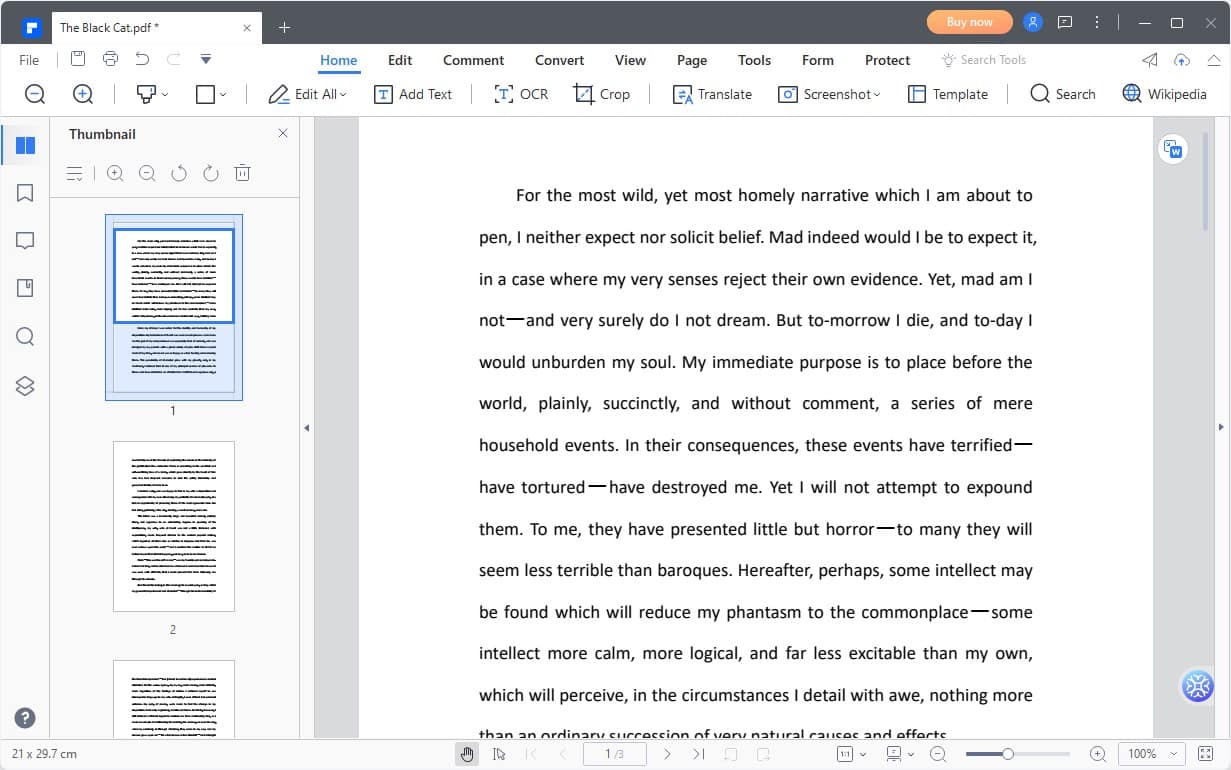Switch to the Convert tab

[559, 60]
